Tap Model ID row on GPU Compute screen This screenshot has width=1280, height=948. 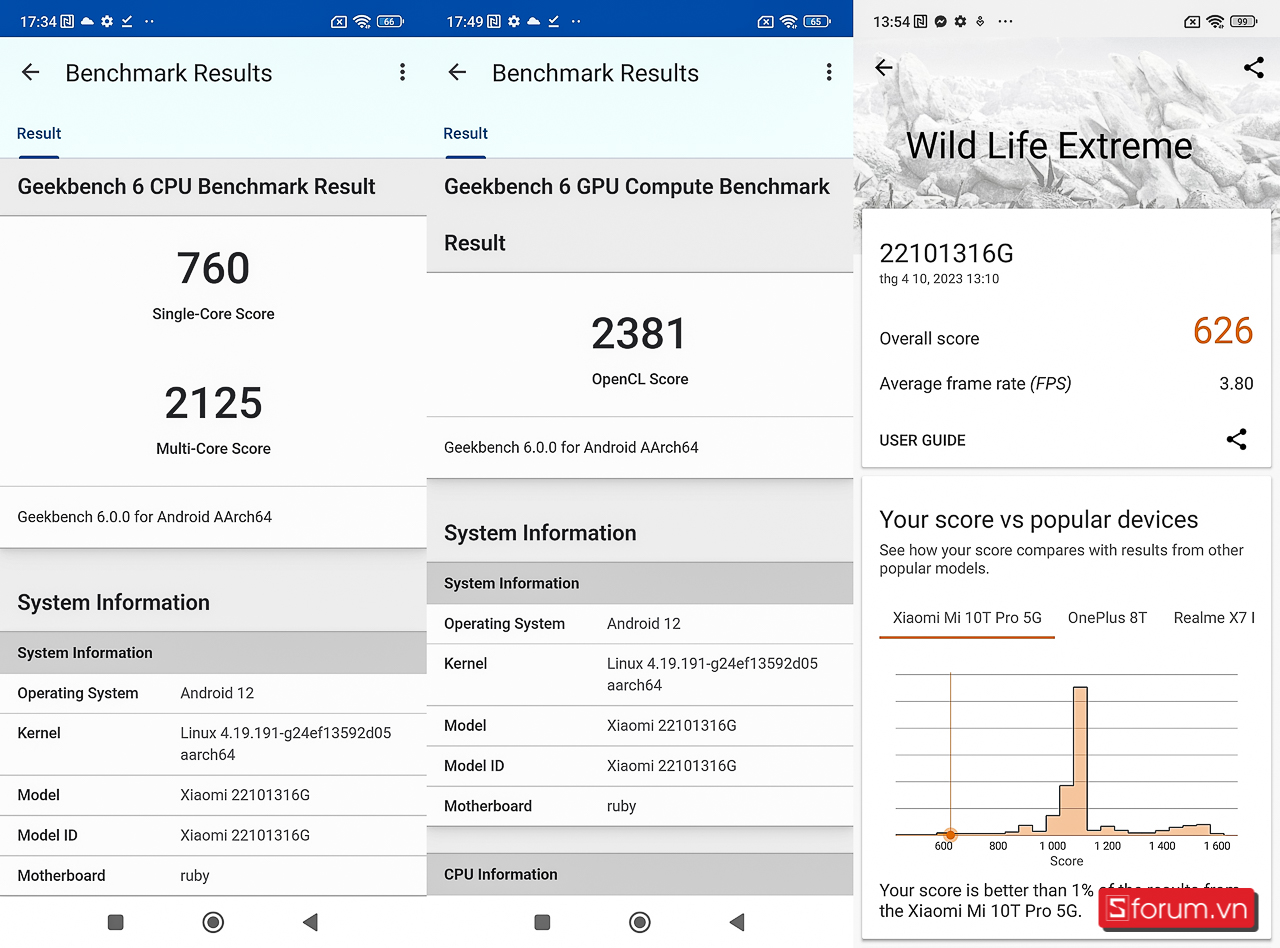(x=640, y=766)
